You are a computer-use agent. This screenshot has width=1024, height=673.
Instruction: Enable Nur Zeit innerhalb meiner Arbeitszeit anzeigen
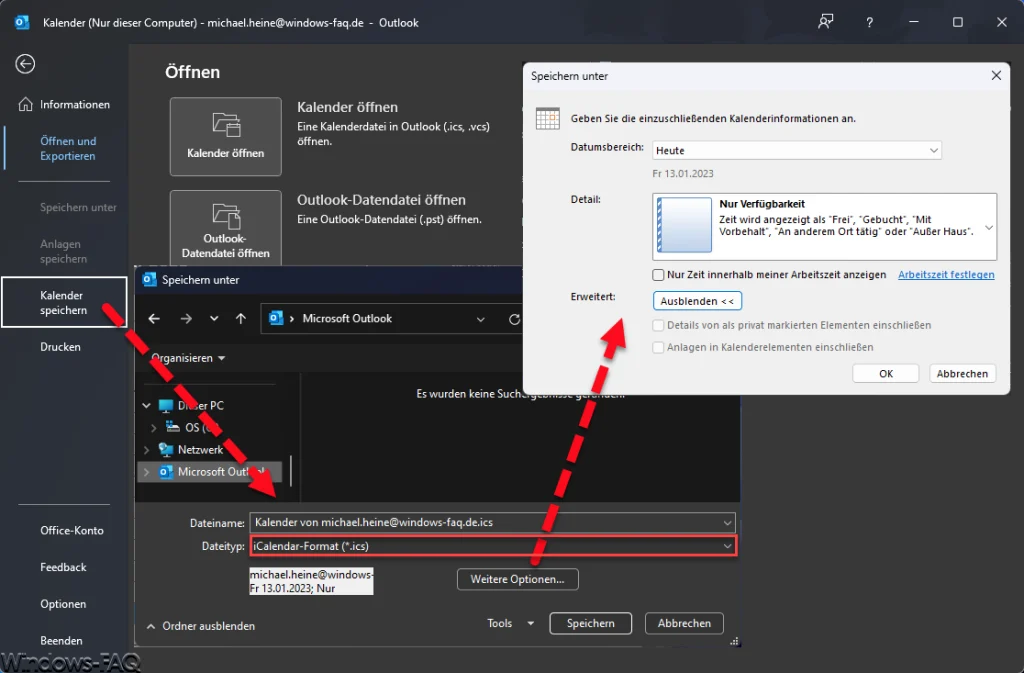(658, 275)
